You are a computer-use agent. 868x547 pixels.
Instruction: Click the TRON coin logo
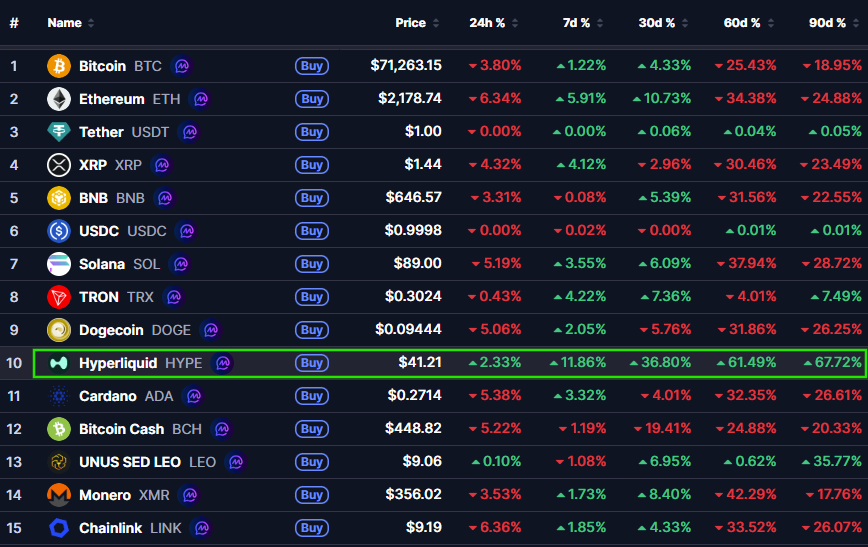point(59,297)
